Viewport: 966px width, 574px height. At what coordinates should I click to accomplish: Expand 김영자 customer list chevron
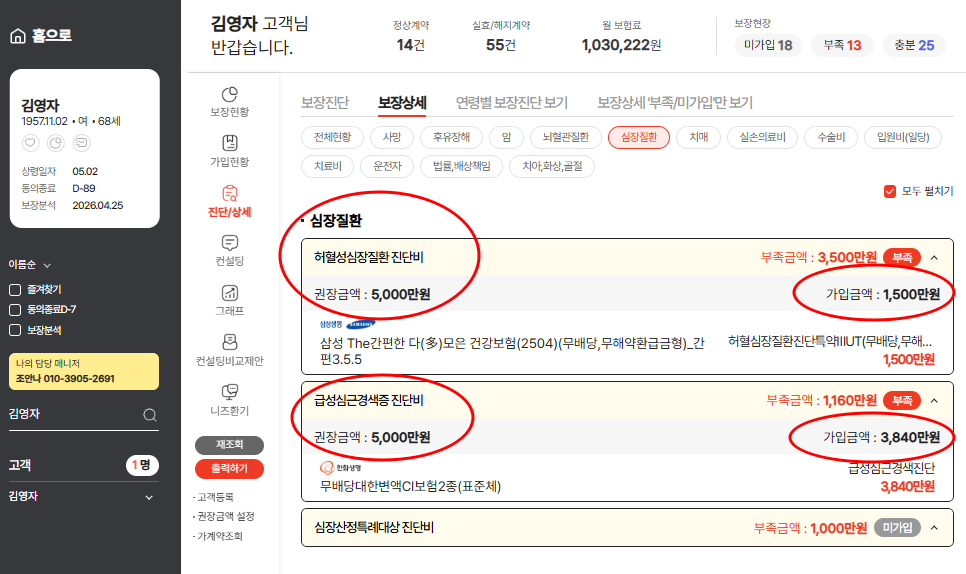tap(149, 498)
